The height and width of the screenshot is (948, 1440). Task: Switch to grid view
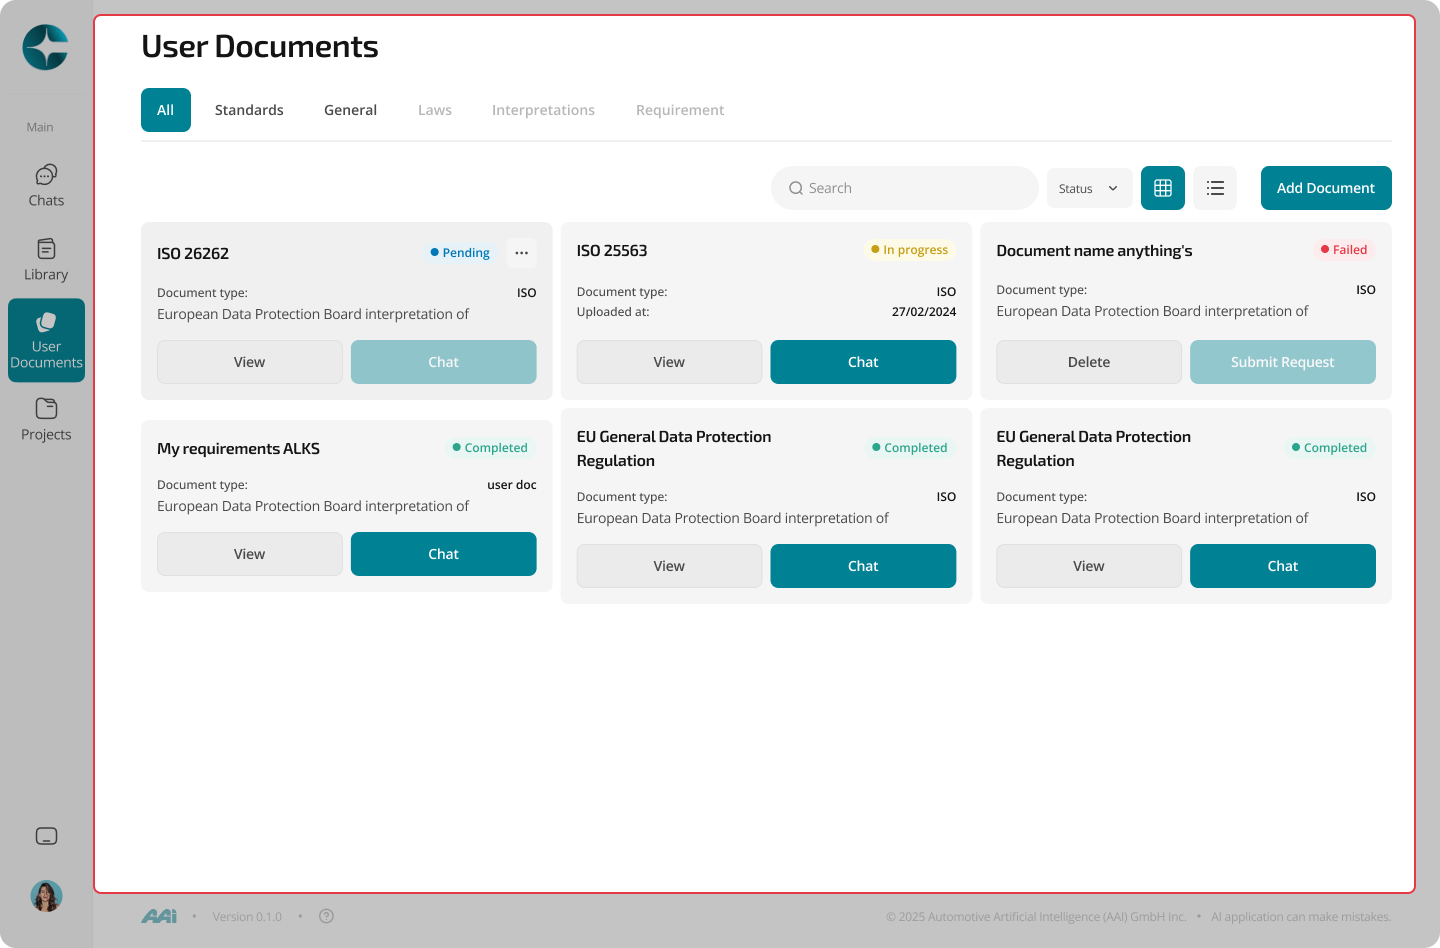(1163, 188)
